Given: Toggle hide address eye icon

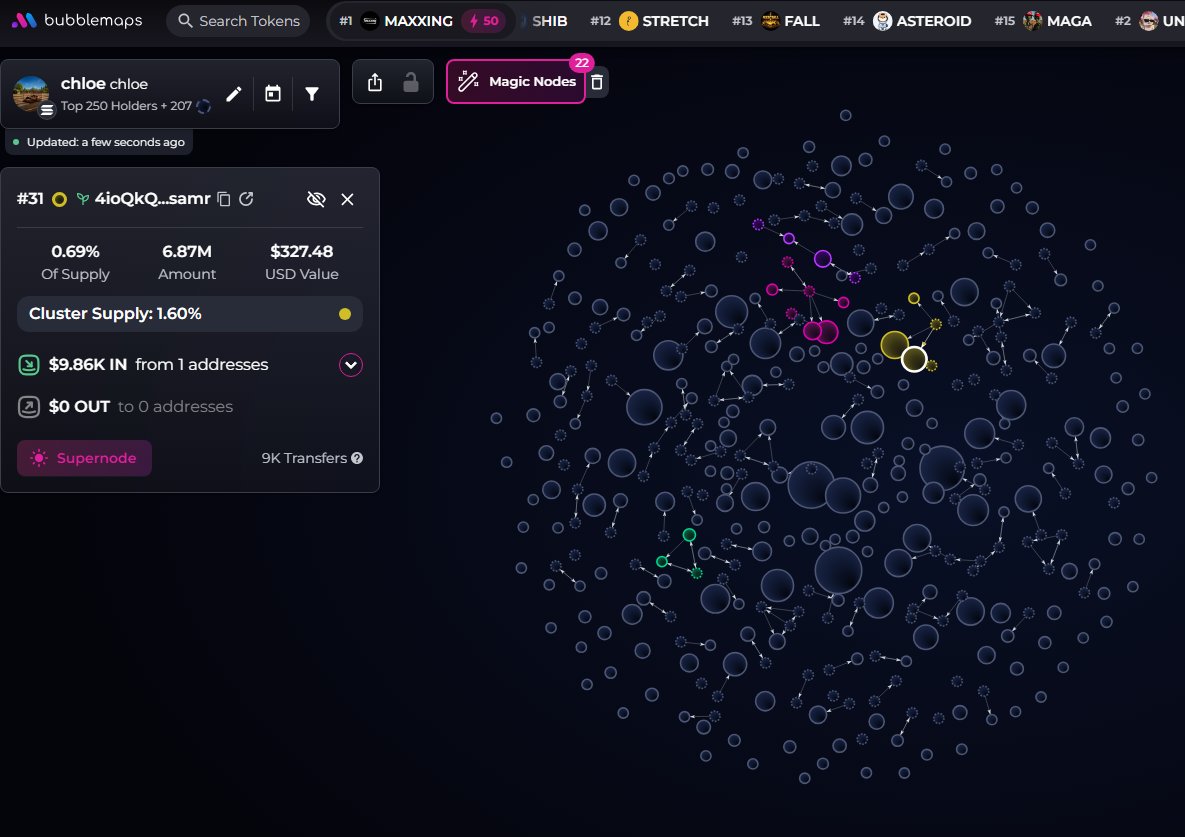Looking at the screenshot, I should point(316,199).
